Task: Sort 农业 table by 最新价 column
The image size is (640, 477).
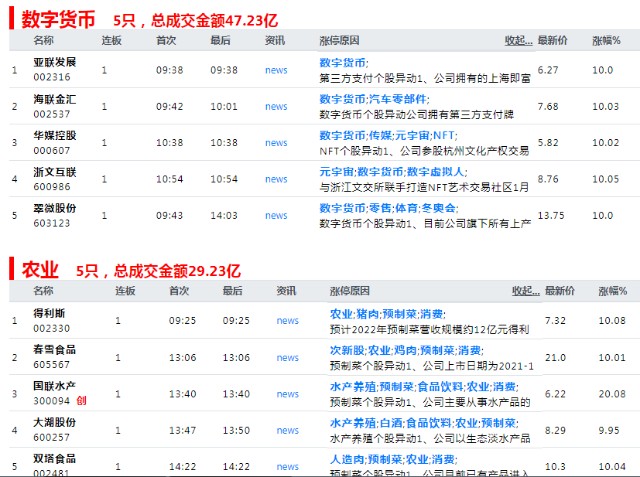Action: (560, 291)
